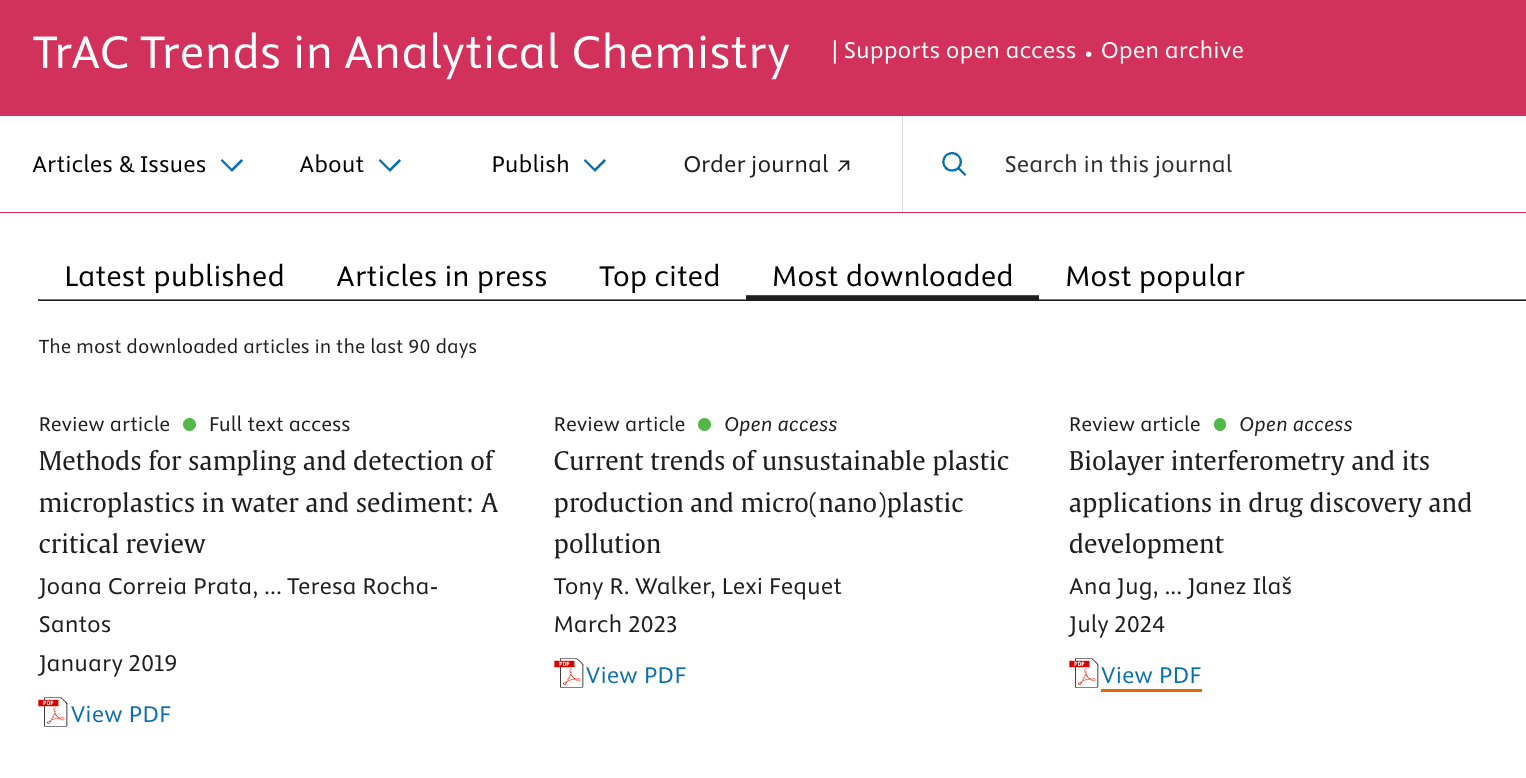Click the Supports open access link
This screenshot has width=1526, height=778.
pos(959,51)
